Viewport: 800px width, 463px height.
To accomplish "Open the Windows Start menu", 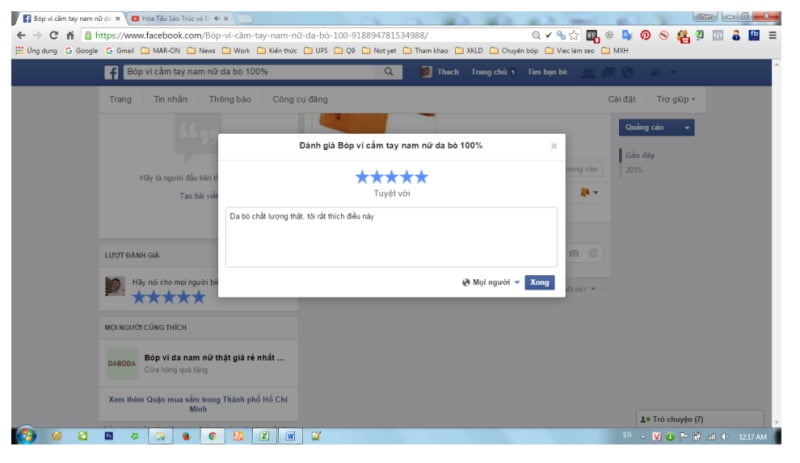I will click(26, 436).
